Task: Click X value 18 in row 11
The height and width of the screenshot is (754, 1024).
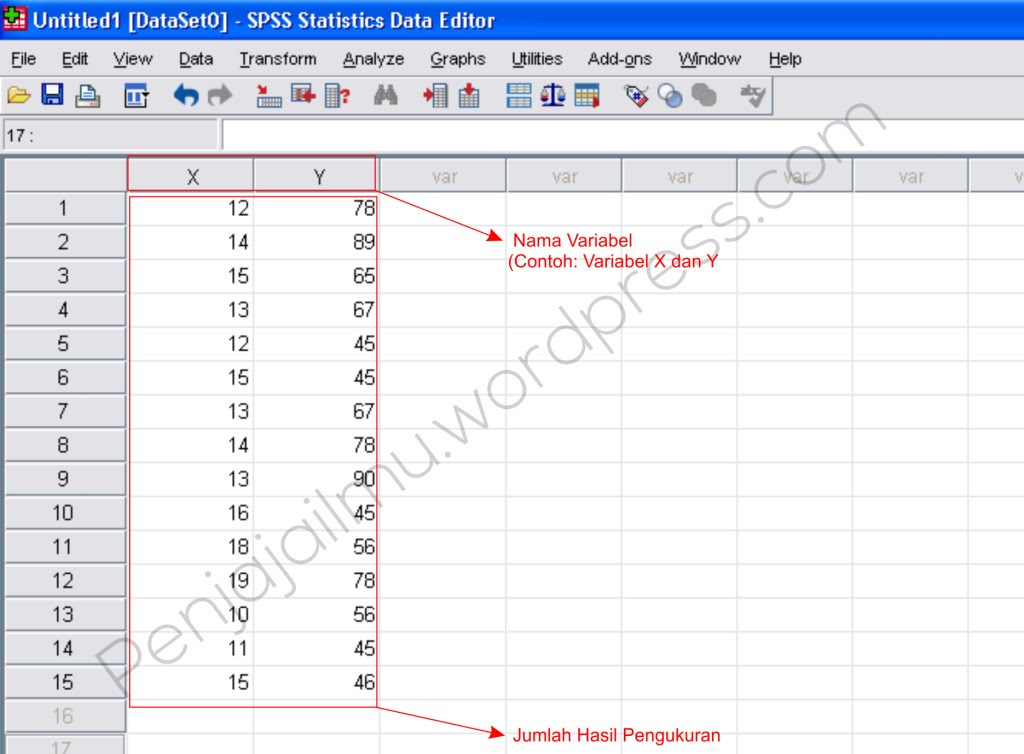Action: [x=191, y=547]
